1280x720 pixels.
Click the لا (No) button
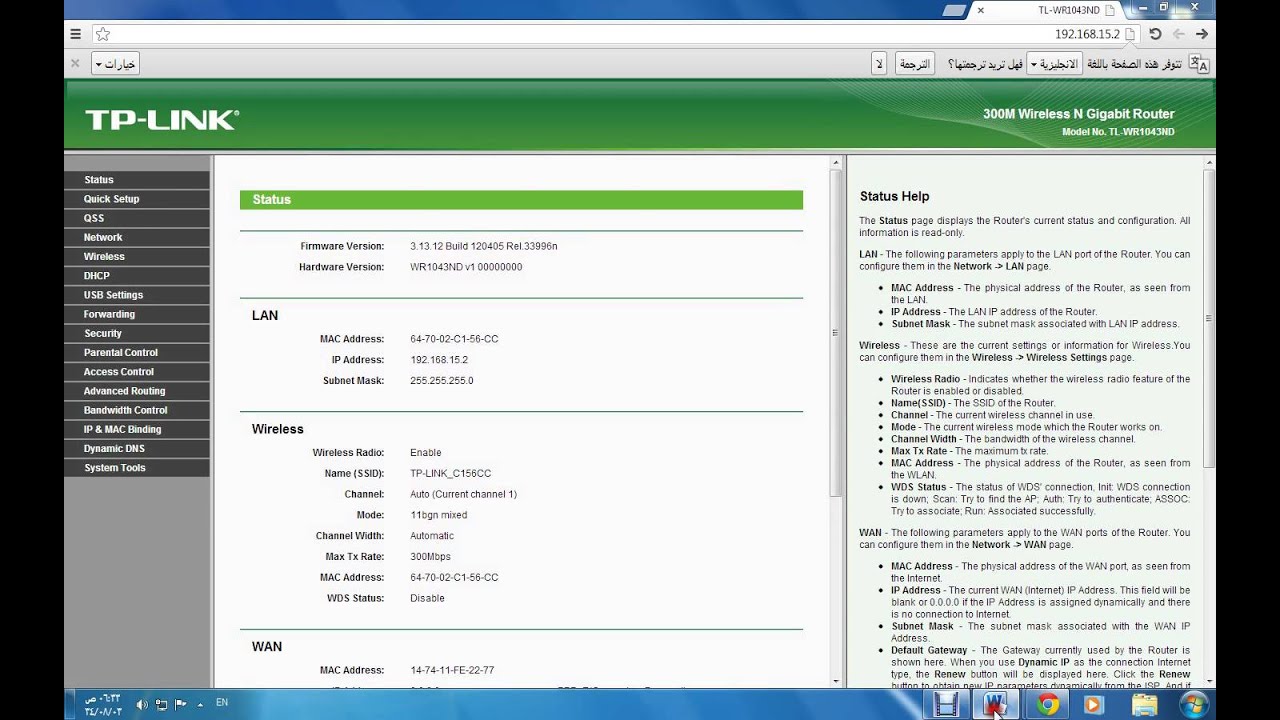(879, 64)
